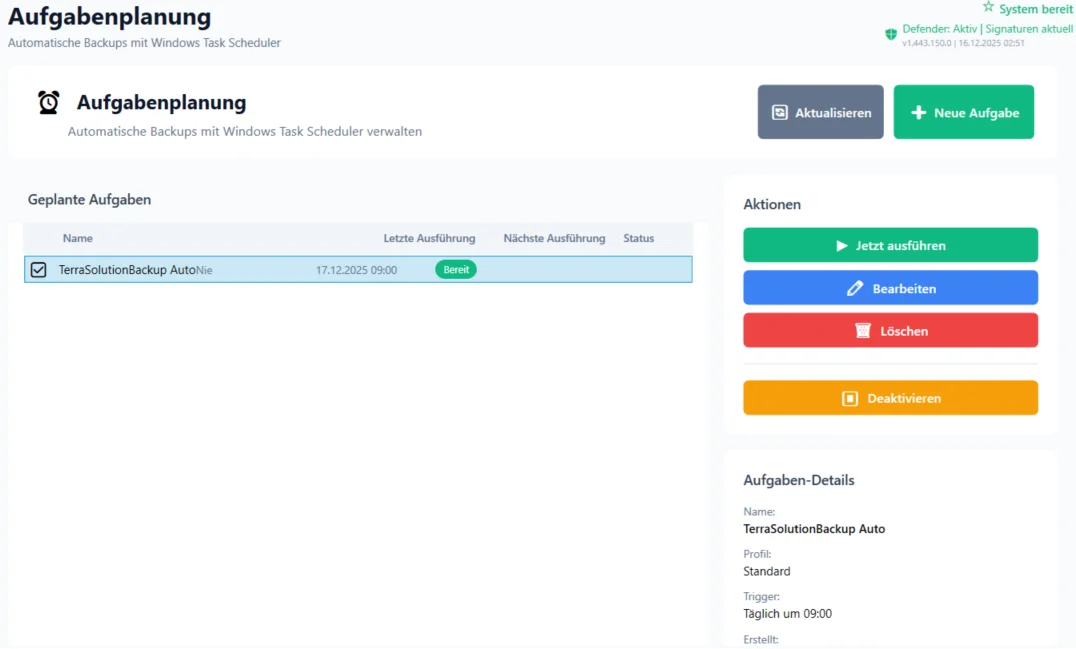Click the Status column header
The image size is (1076, 649).
638,238
